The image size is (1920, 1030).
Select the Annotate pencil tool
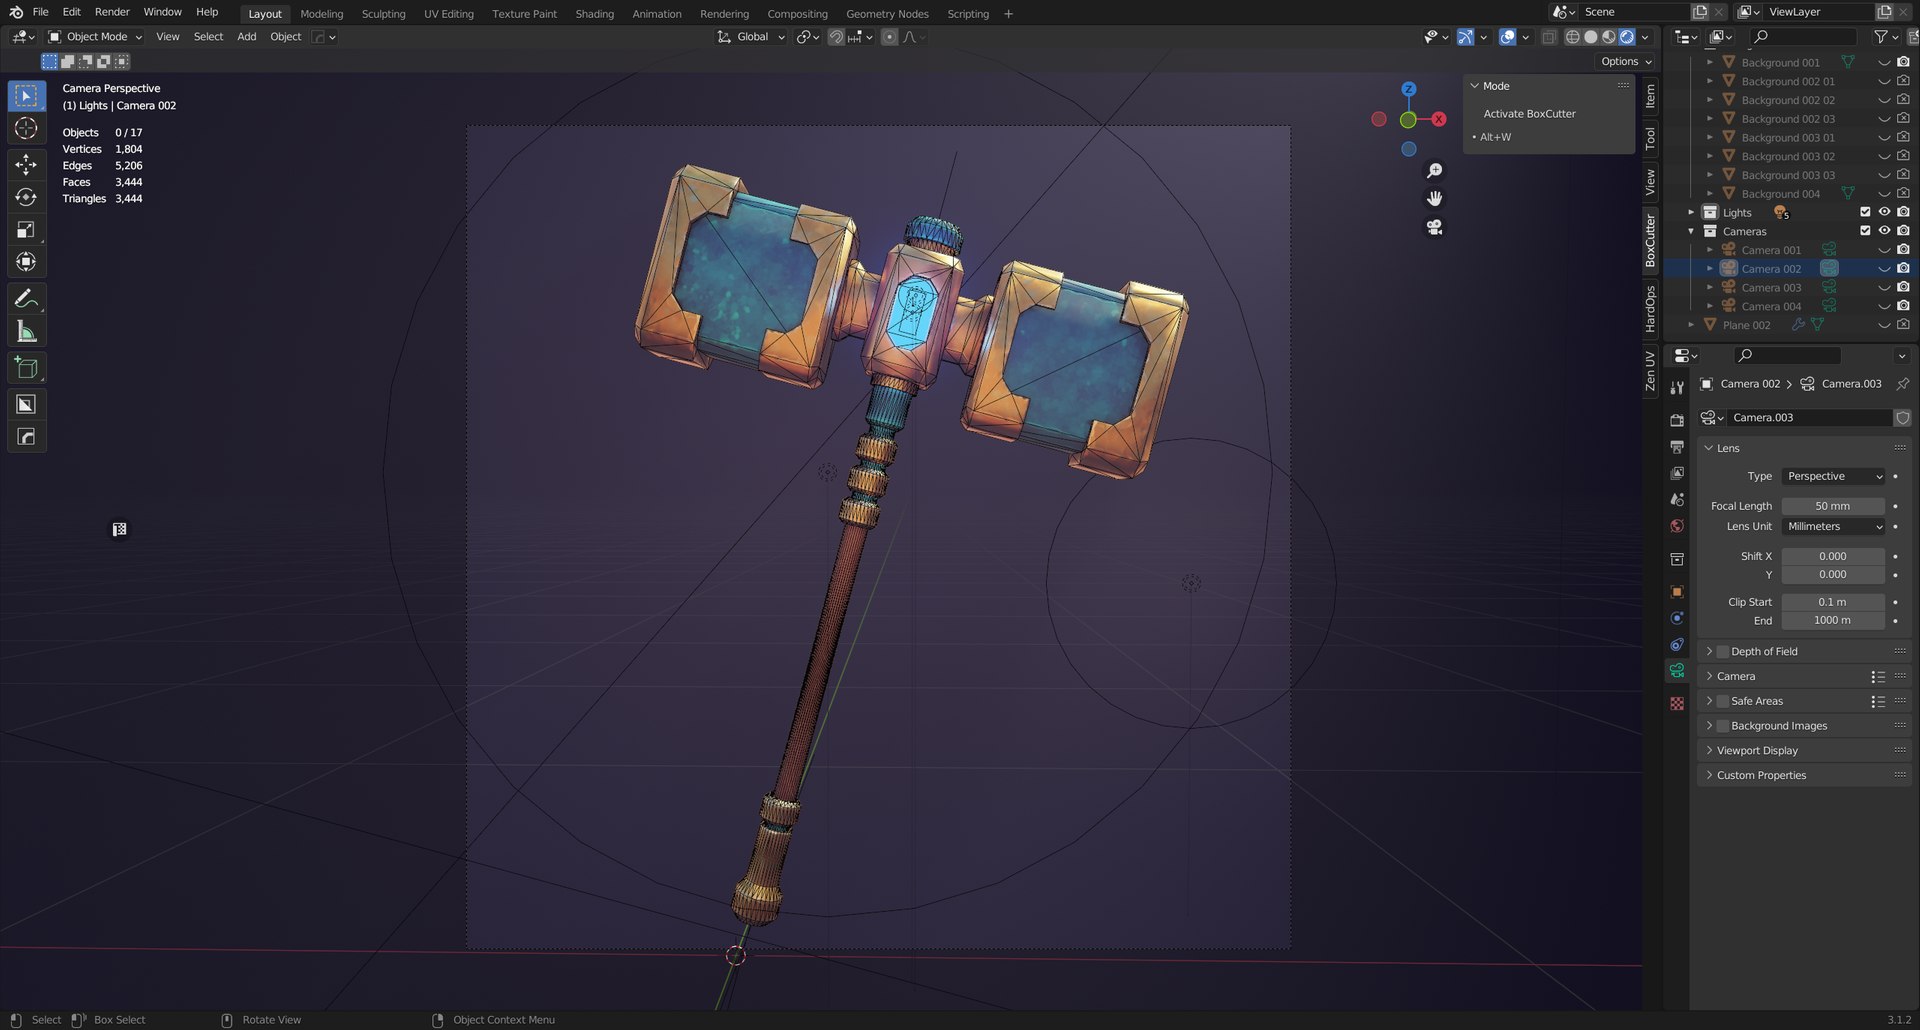pyautogui.click(x=26, y=299)
